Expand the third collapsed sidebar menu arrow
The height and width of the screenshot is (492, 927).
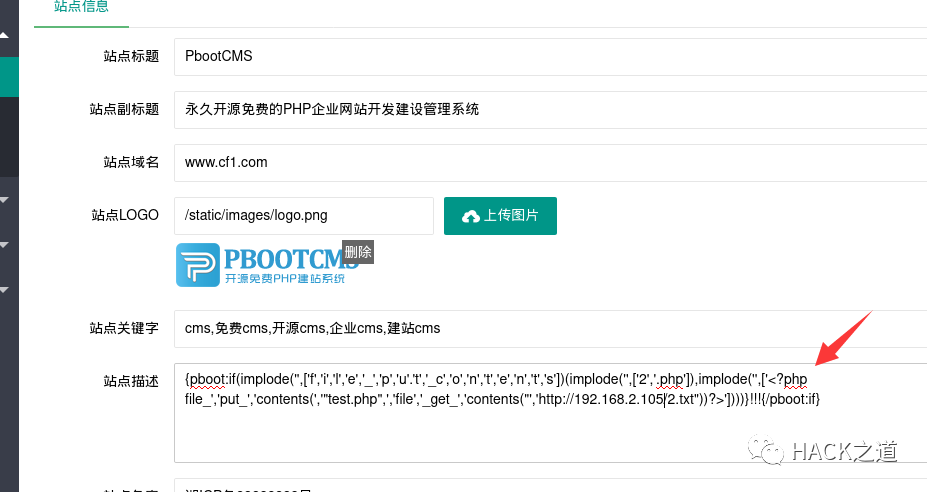[4, 290]
